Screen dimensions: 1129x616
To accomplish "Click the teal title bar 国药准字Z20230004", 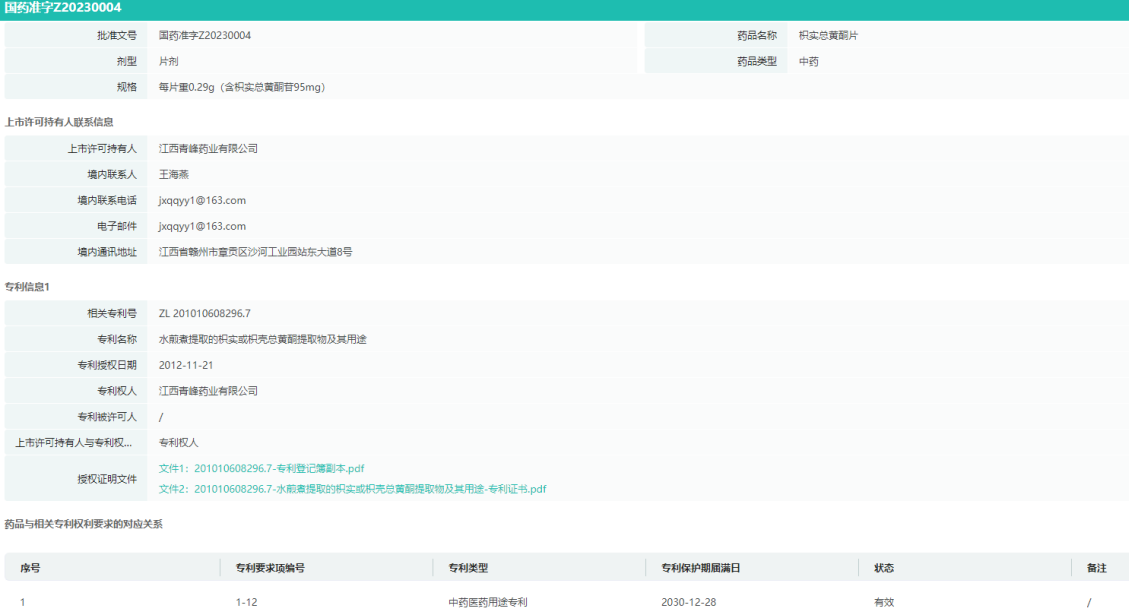I will (64, 8).
